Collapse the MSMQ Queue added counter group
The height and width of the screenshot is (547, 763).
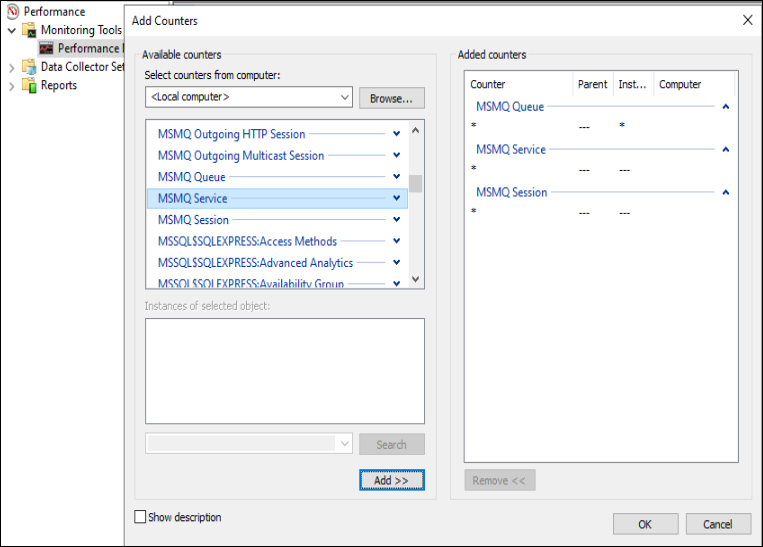click(726, 107)
